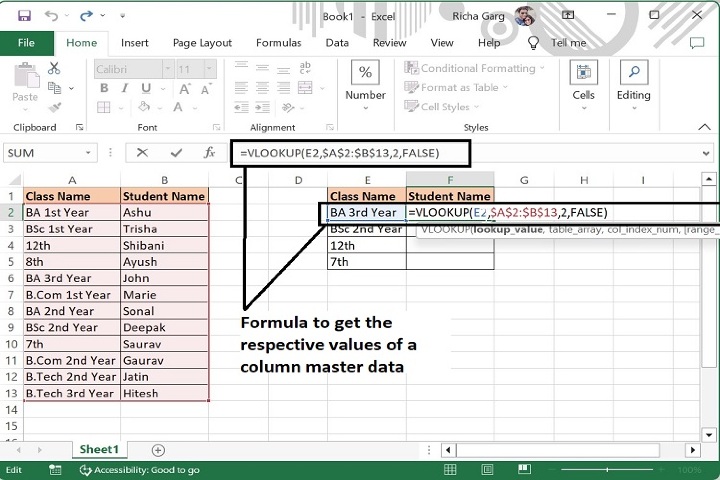
Task: Open the Cells group button
Action: (584, 85)
